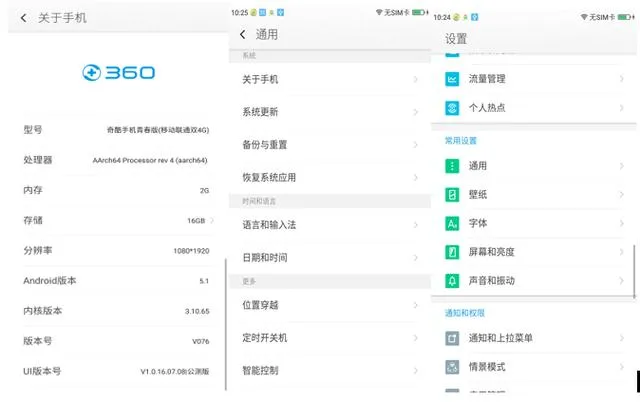The width and height of the screenshot is (640, 402).
Task: Tap 10:25 clock in 通用 screen
Action: coord(240,13)
